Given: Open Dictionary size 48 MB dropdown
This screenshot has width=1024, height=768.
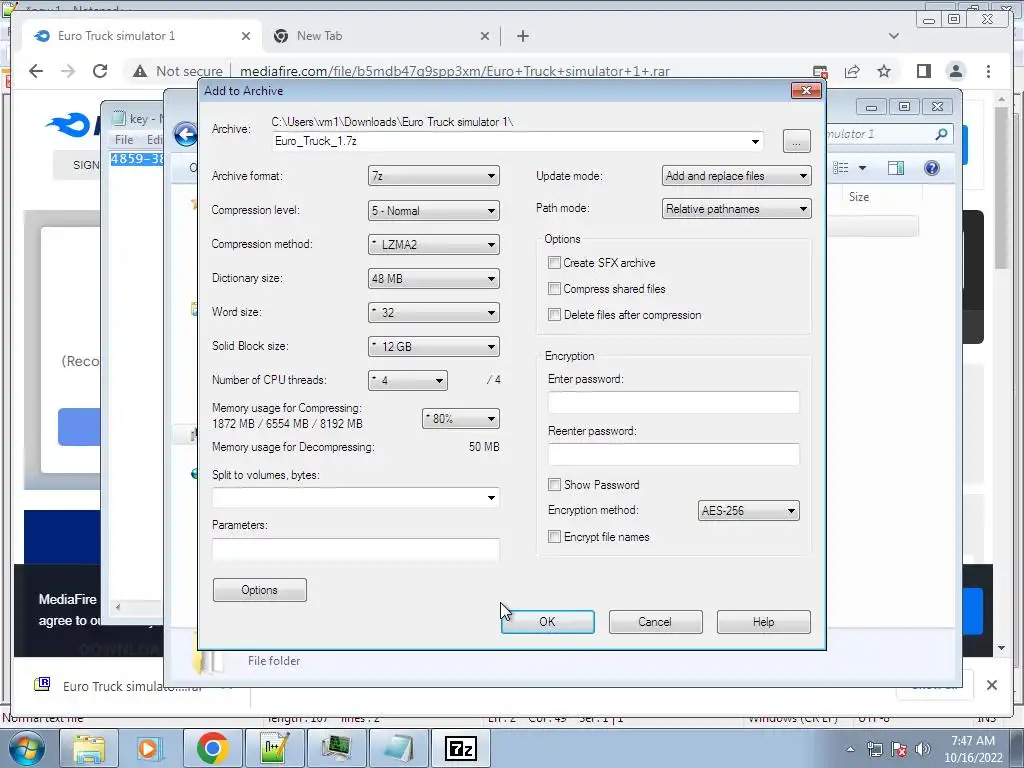Looking at the screenshot, I should [434, 278].
